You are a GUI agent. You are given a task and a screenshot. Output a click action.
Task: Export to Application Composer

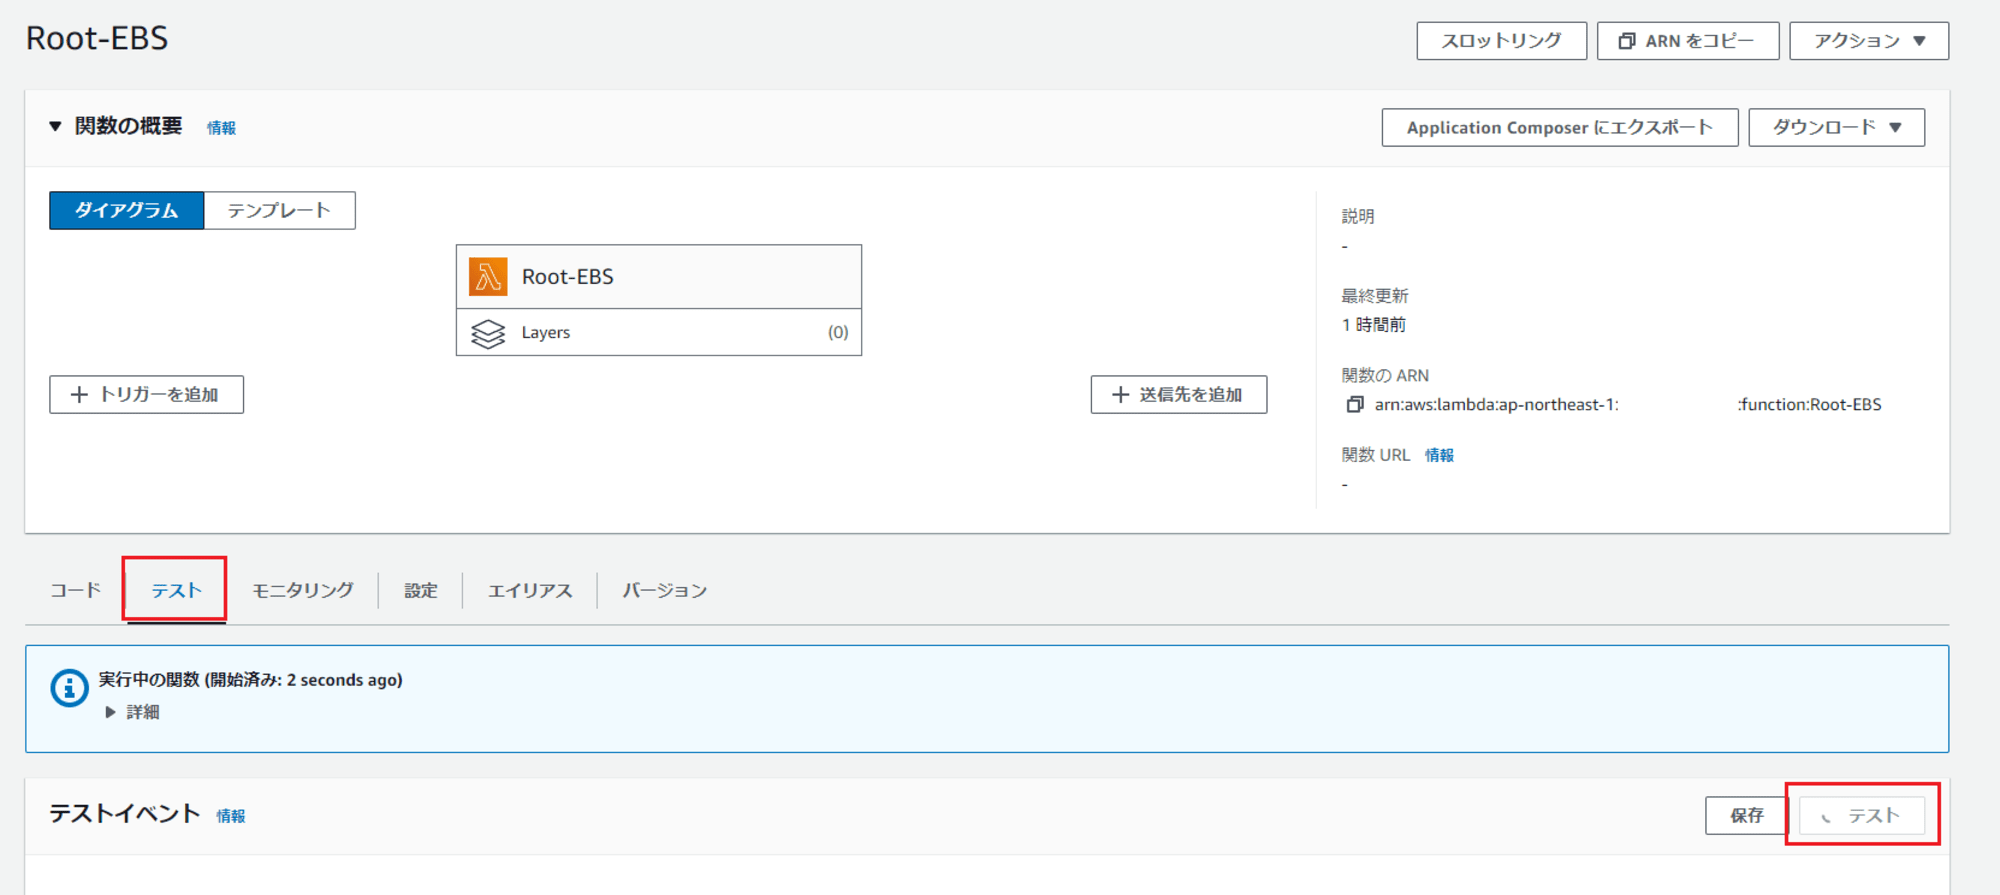tap(1559, 128)
